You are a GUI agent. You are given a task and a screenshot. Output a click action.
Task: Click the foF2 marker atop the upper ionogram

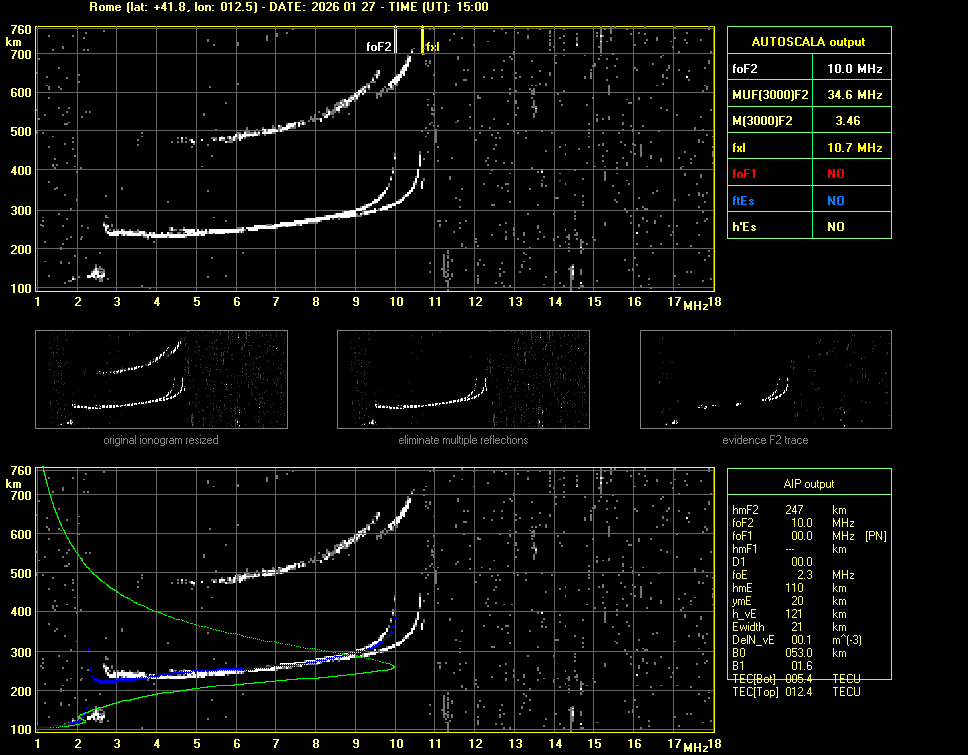click(380, 46)
